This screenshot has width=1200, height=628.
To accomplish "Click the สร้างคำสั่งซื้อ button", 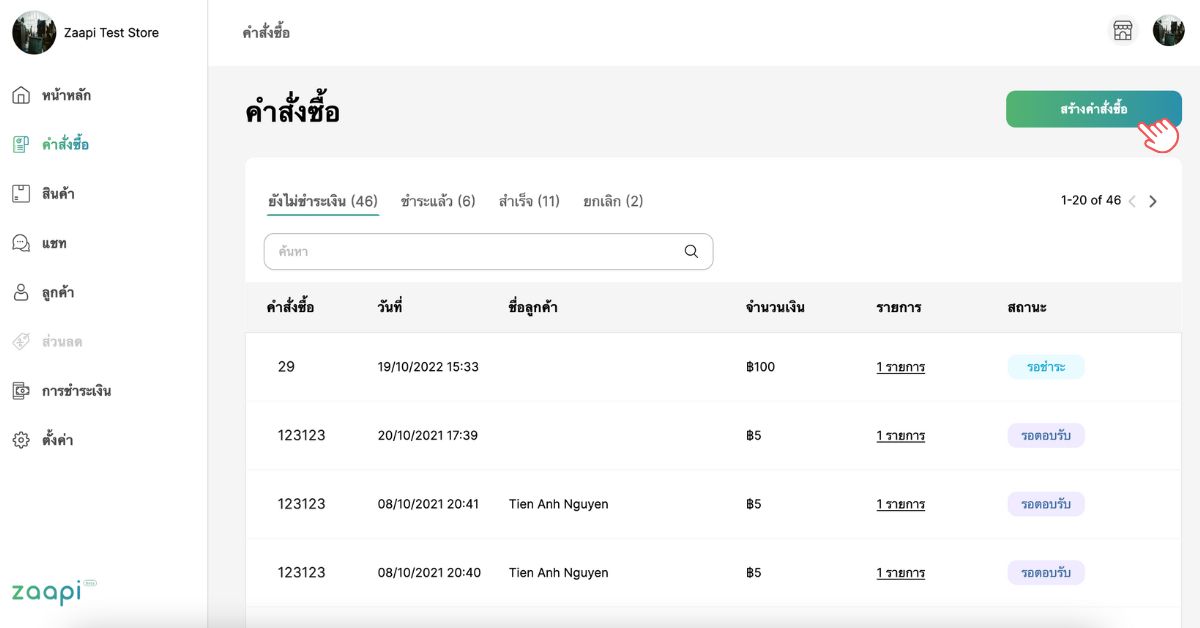I will pyautogui.click(x=1093, y=109).
